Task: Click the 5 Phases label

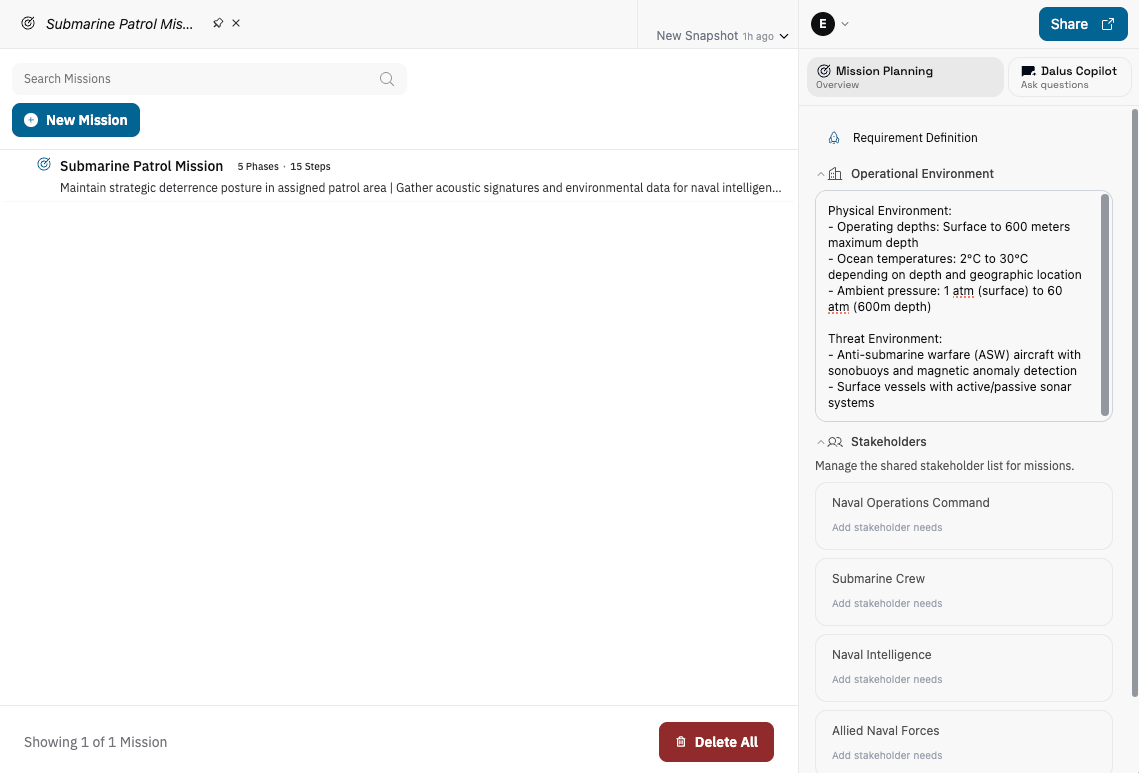Action: point(258,166)
